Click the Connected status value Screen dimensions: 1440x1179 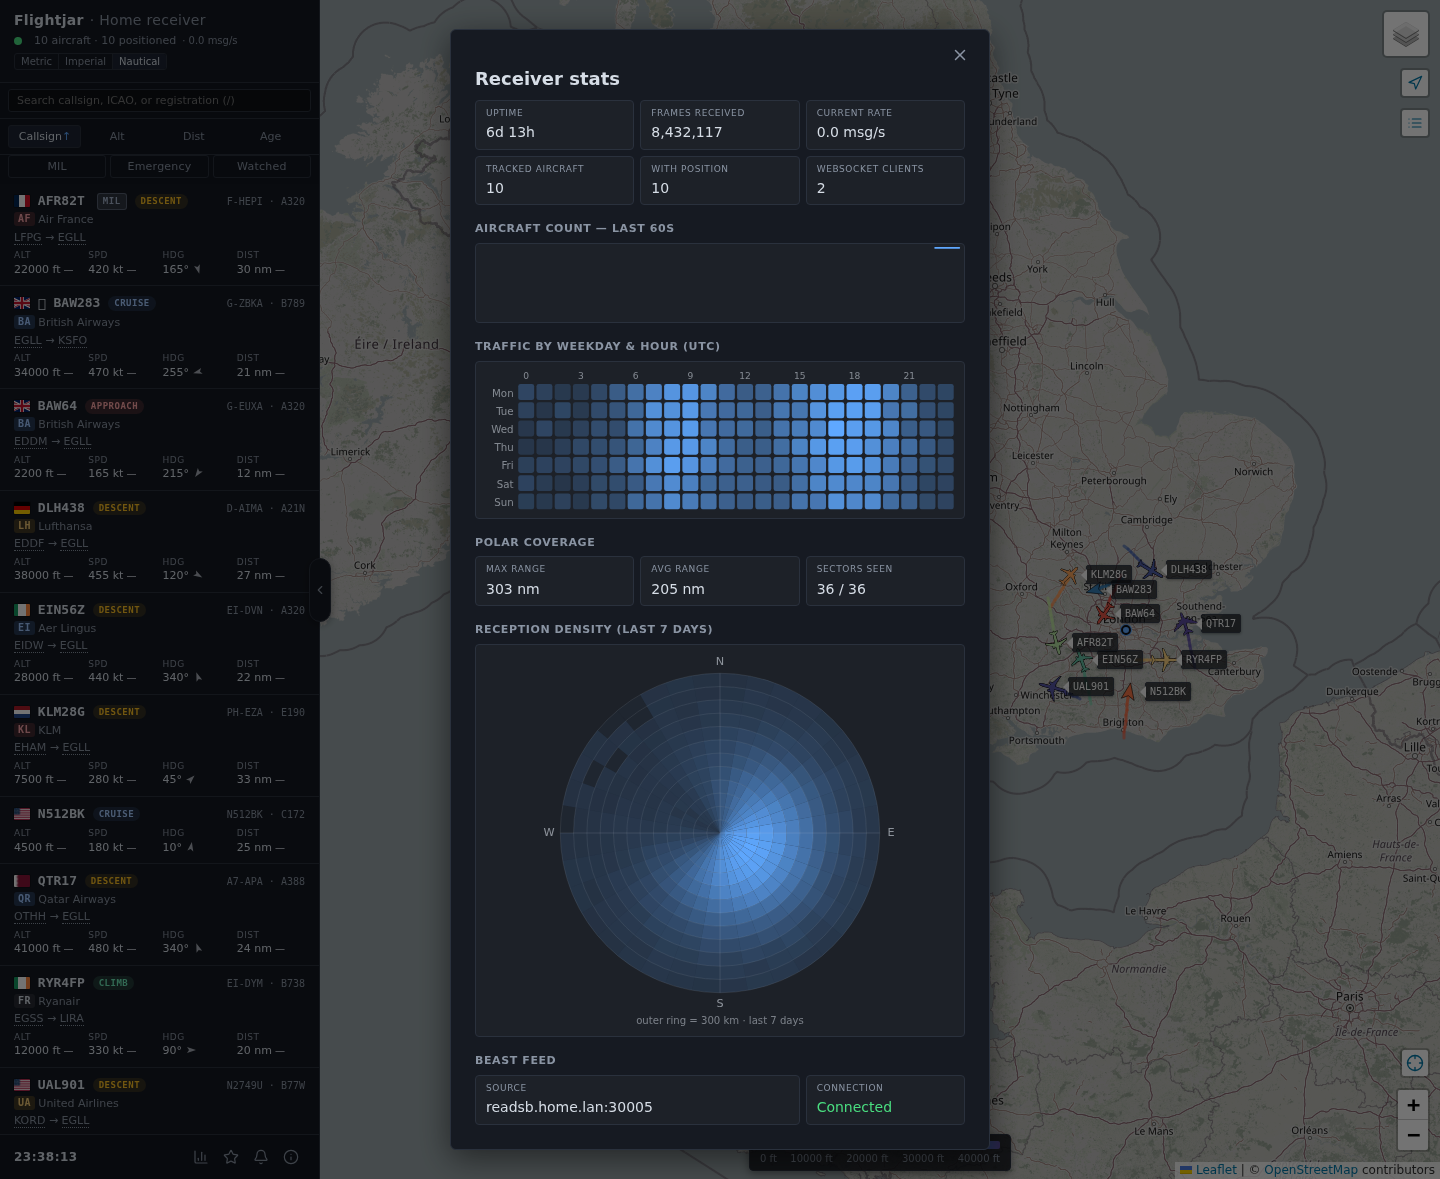pyautogui.click(x=854, y=1107)
